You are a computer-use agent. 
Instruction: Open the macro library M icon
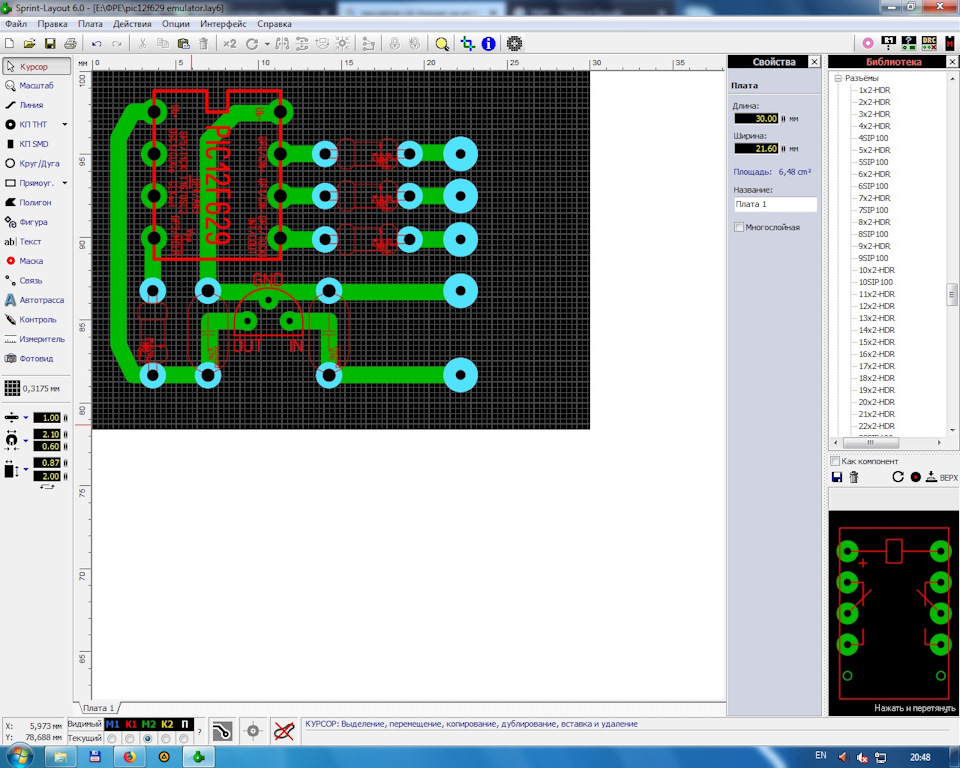point(950,43)
